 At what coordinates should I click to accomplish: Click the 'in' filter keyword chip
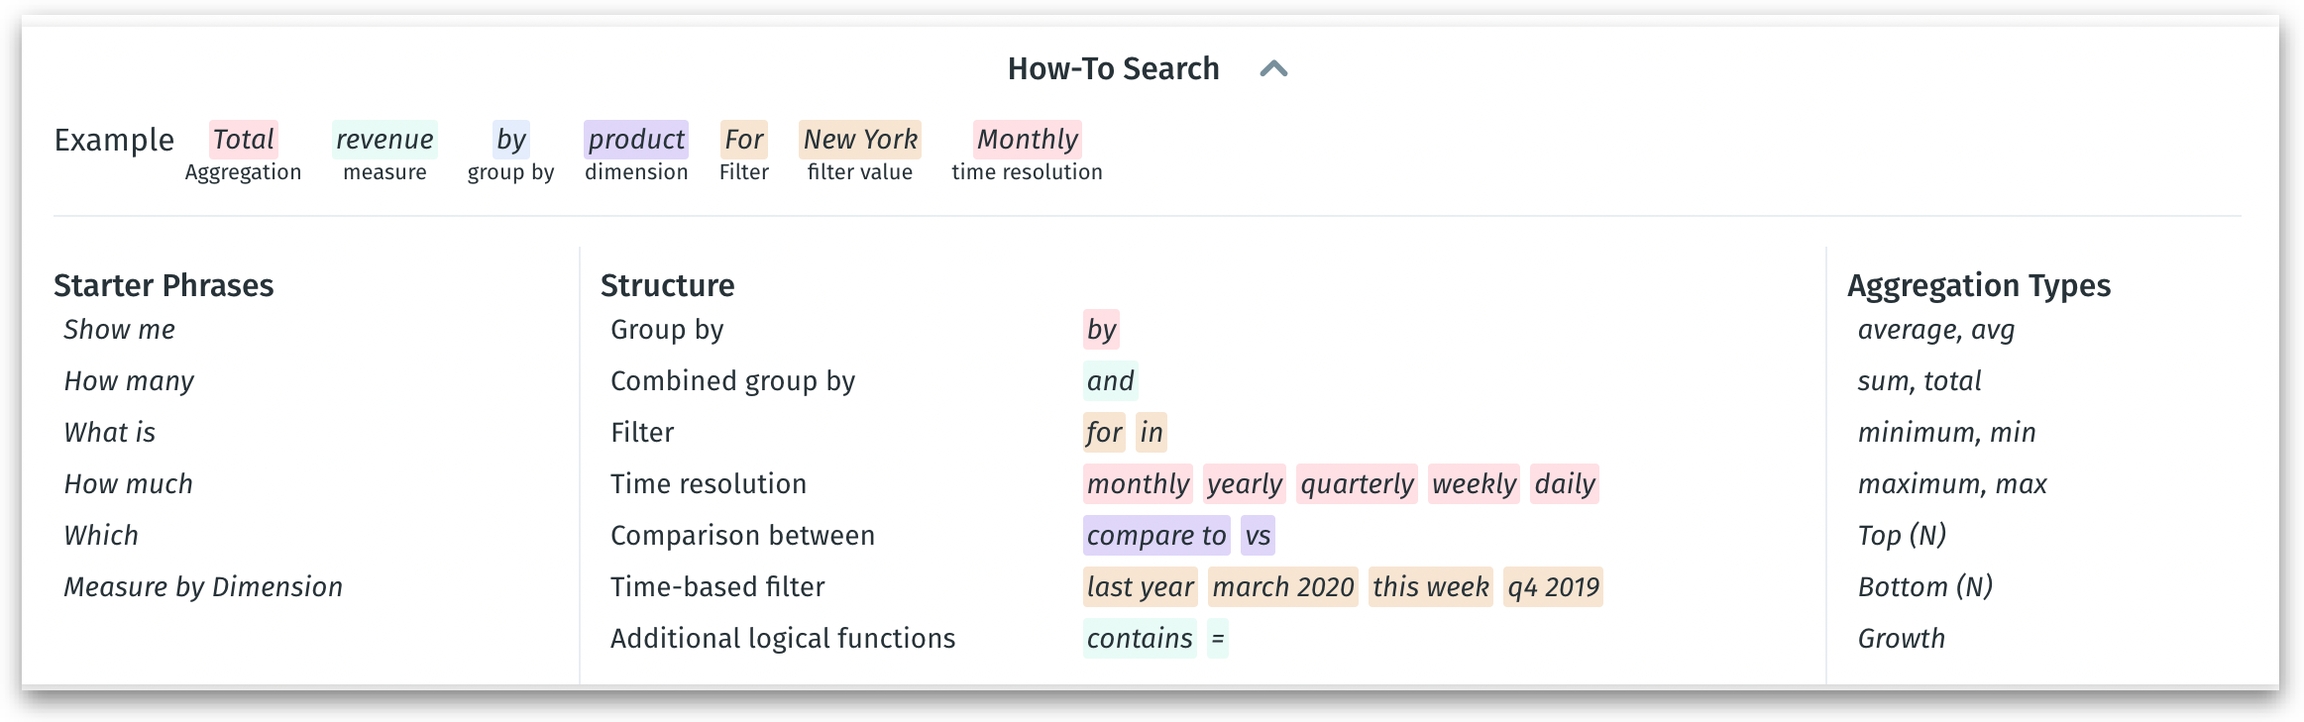tap(1151, 432)
